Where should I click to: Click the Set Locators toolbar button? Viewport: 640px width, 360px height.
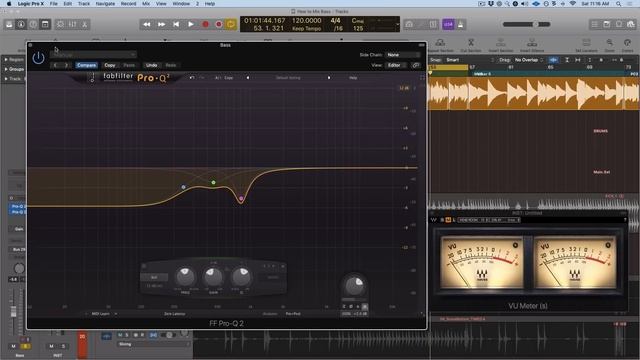pos(586,45)
